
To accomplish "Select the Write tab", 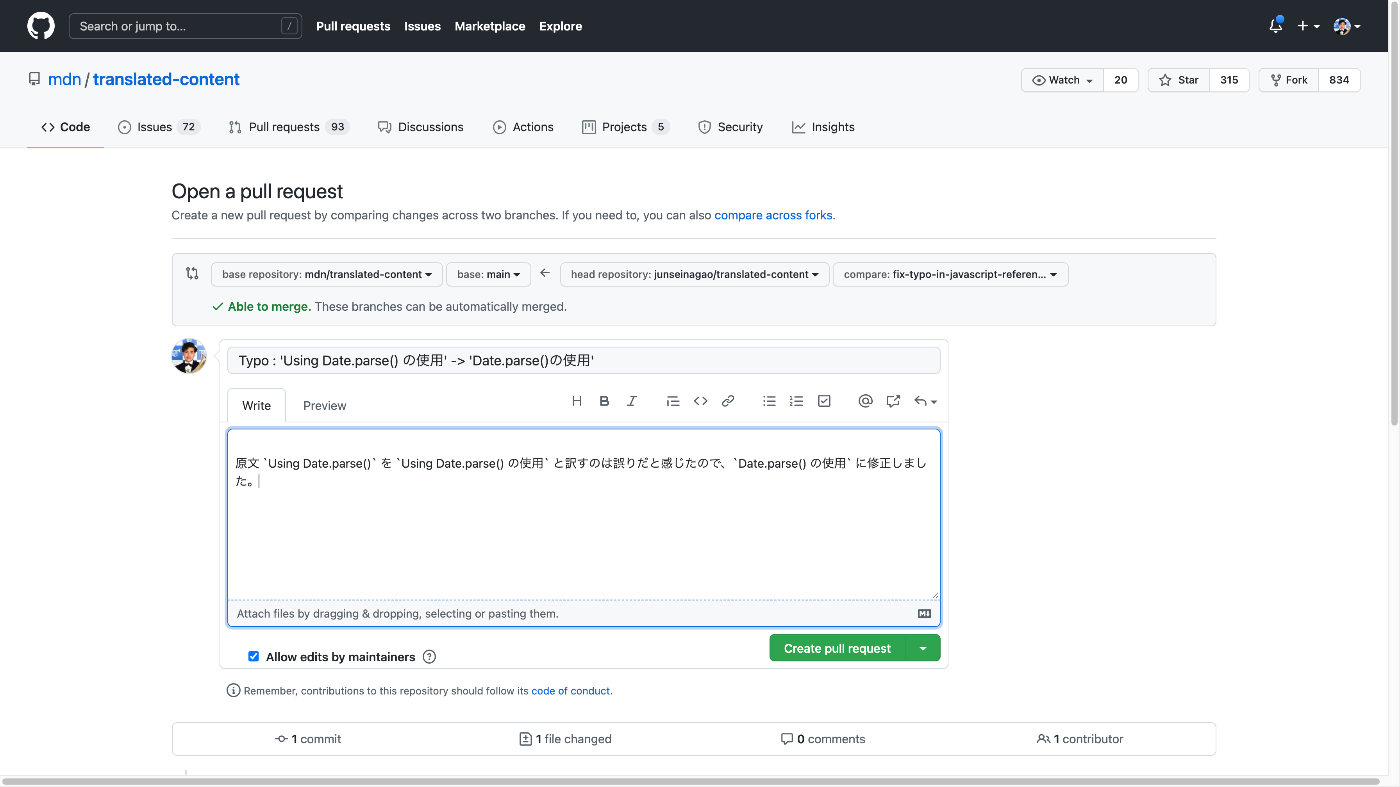I will click(256, 405).
